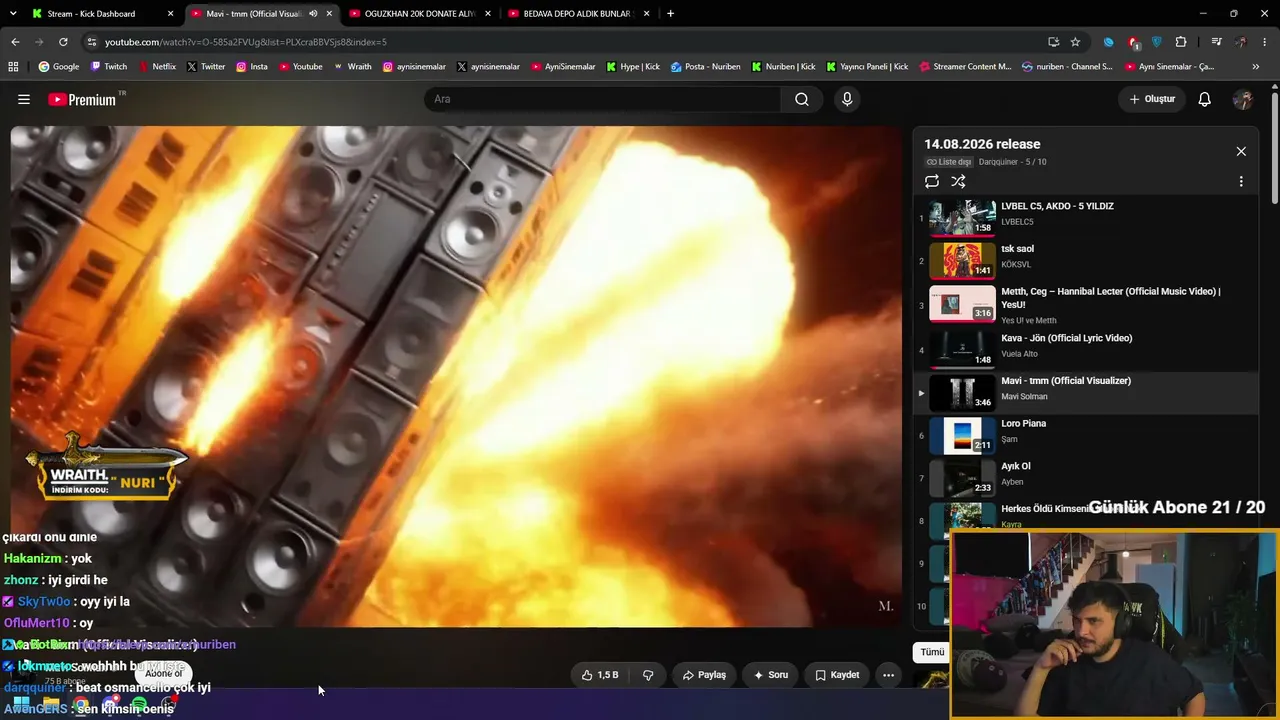
Task: Open playlist more options menu
Action: tap(1241, 182)
